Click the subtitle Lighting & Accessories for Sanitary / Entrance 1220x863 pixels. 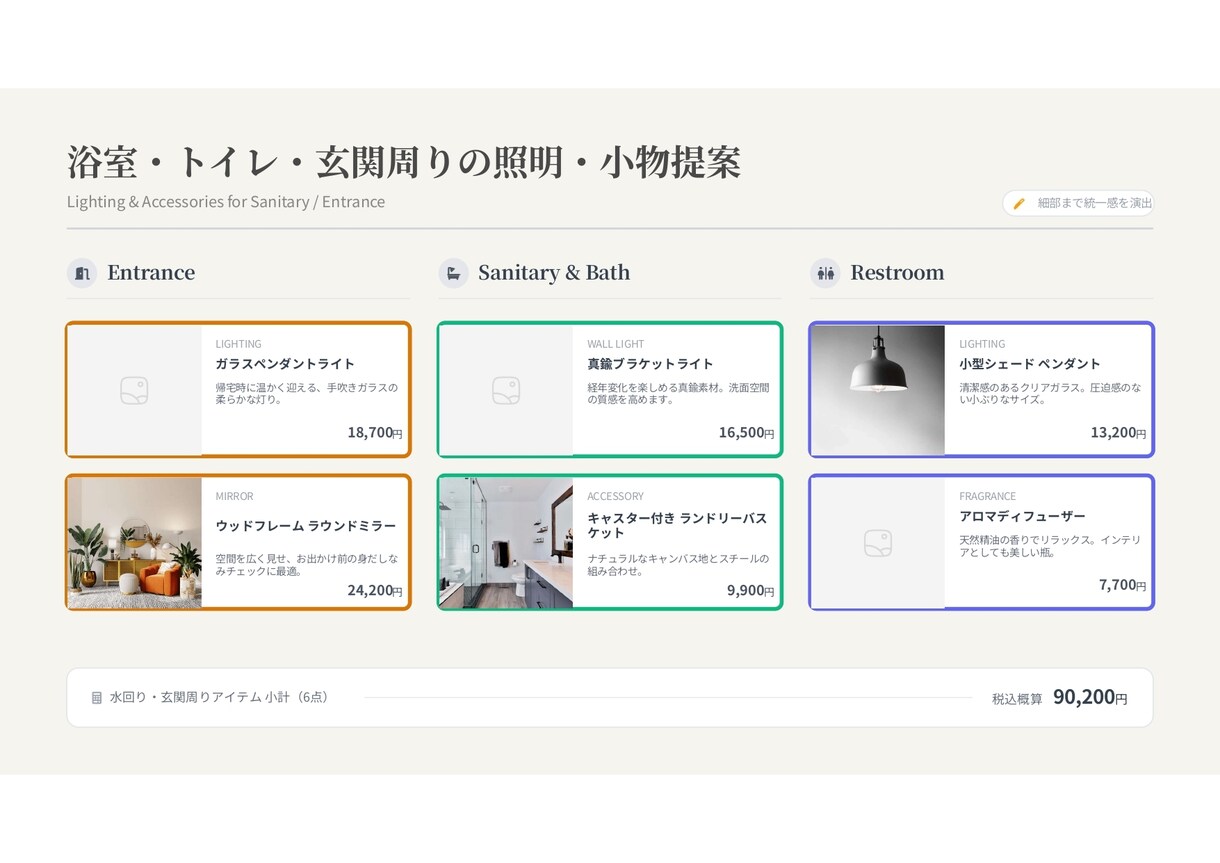(226, 202)
